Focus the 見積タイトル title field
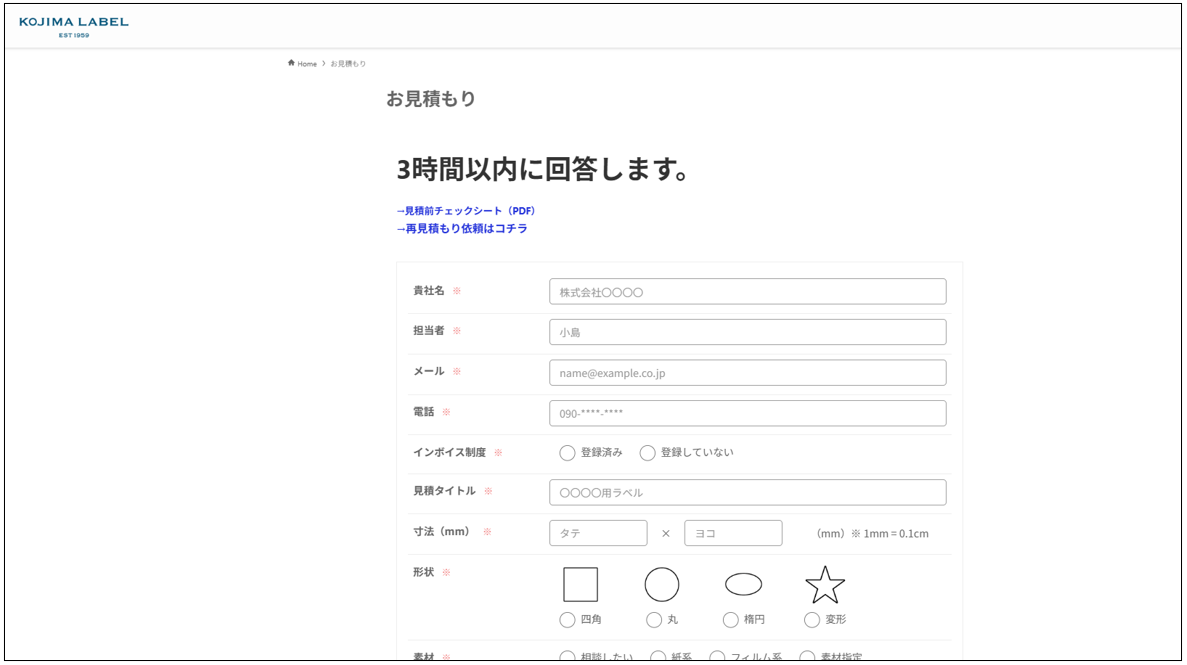 (x=747, y=493)
